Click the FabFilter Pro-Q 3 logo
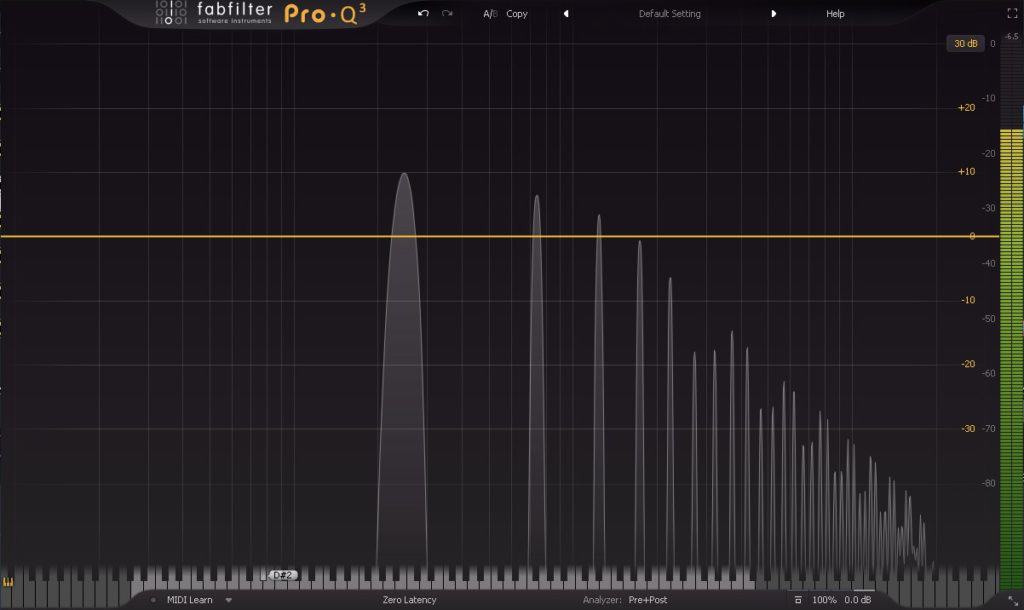 [261, 13]
